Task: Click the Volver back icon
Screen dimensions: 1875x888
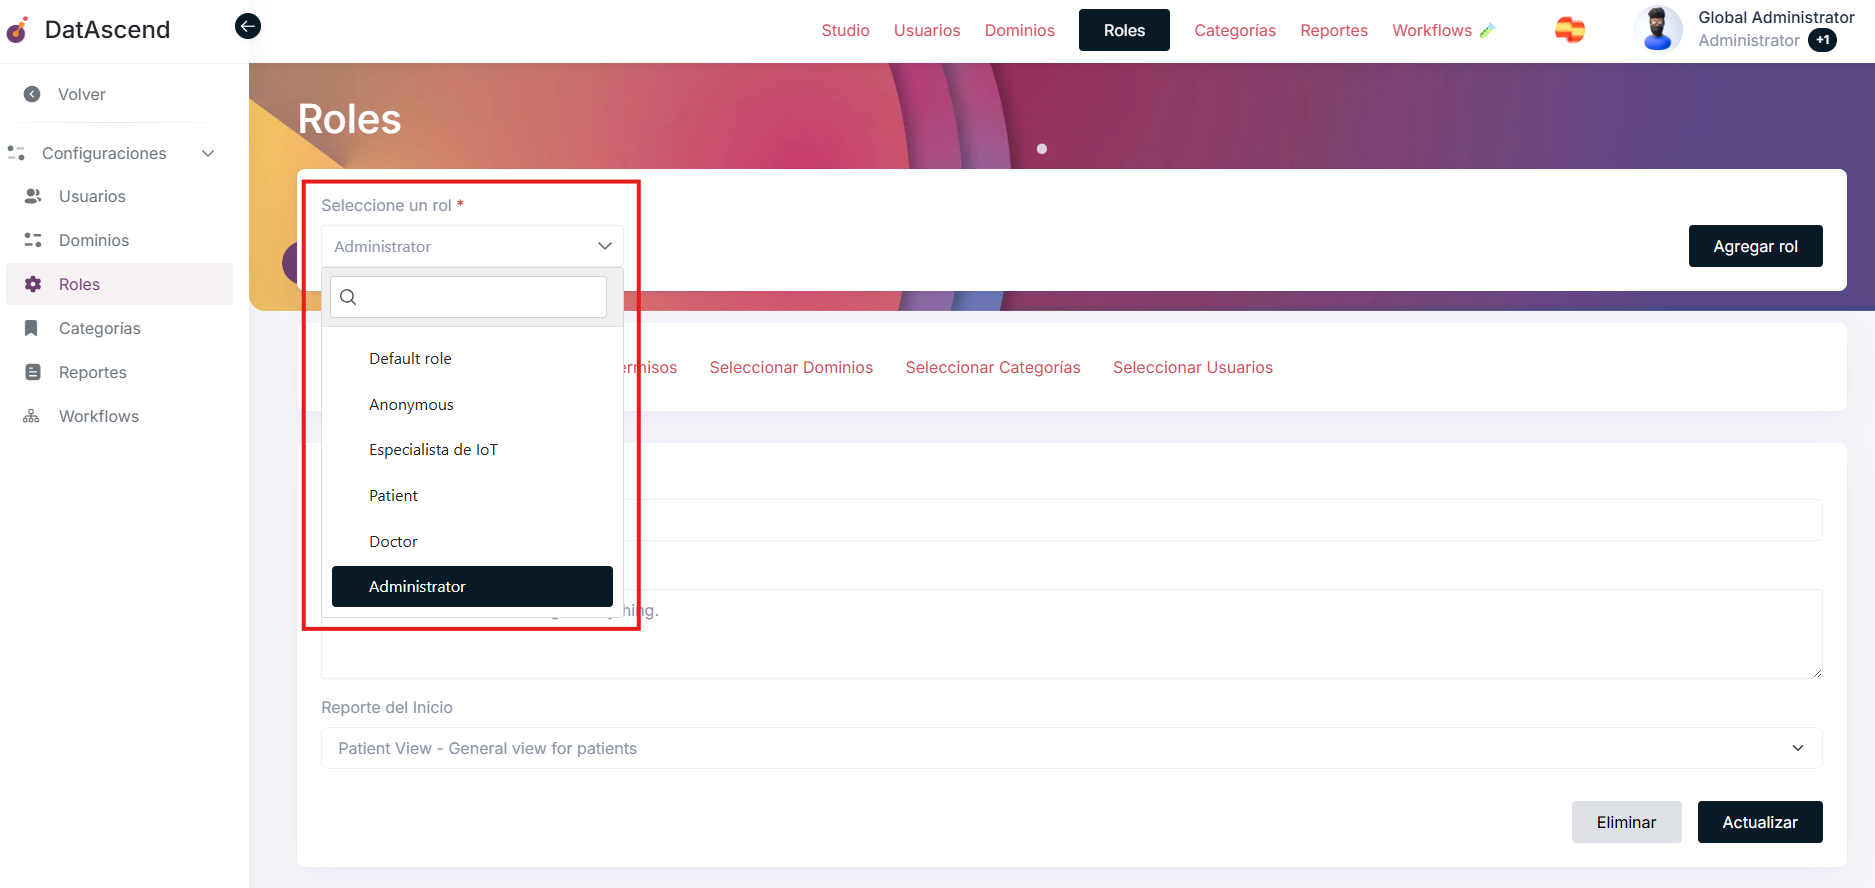Action: [32, 94]
